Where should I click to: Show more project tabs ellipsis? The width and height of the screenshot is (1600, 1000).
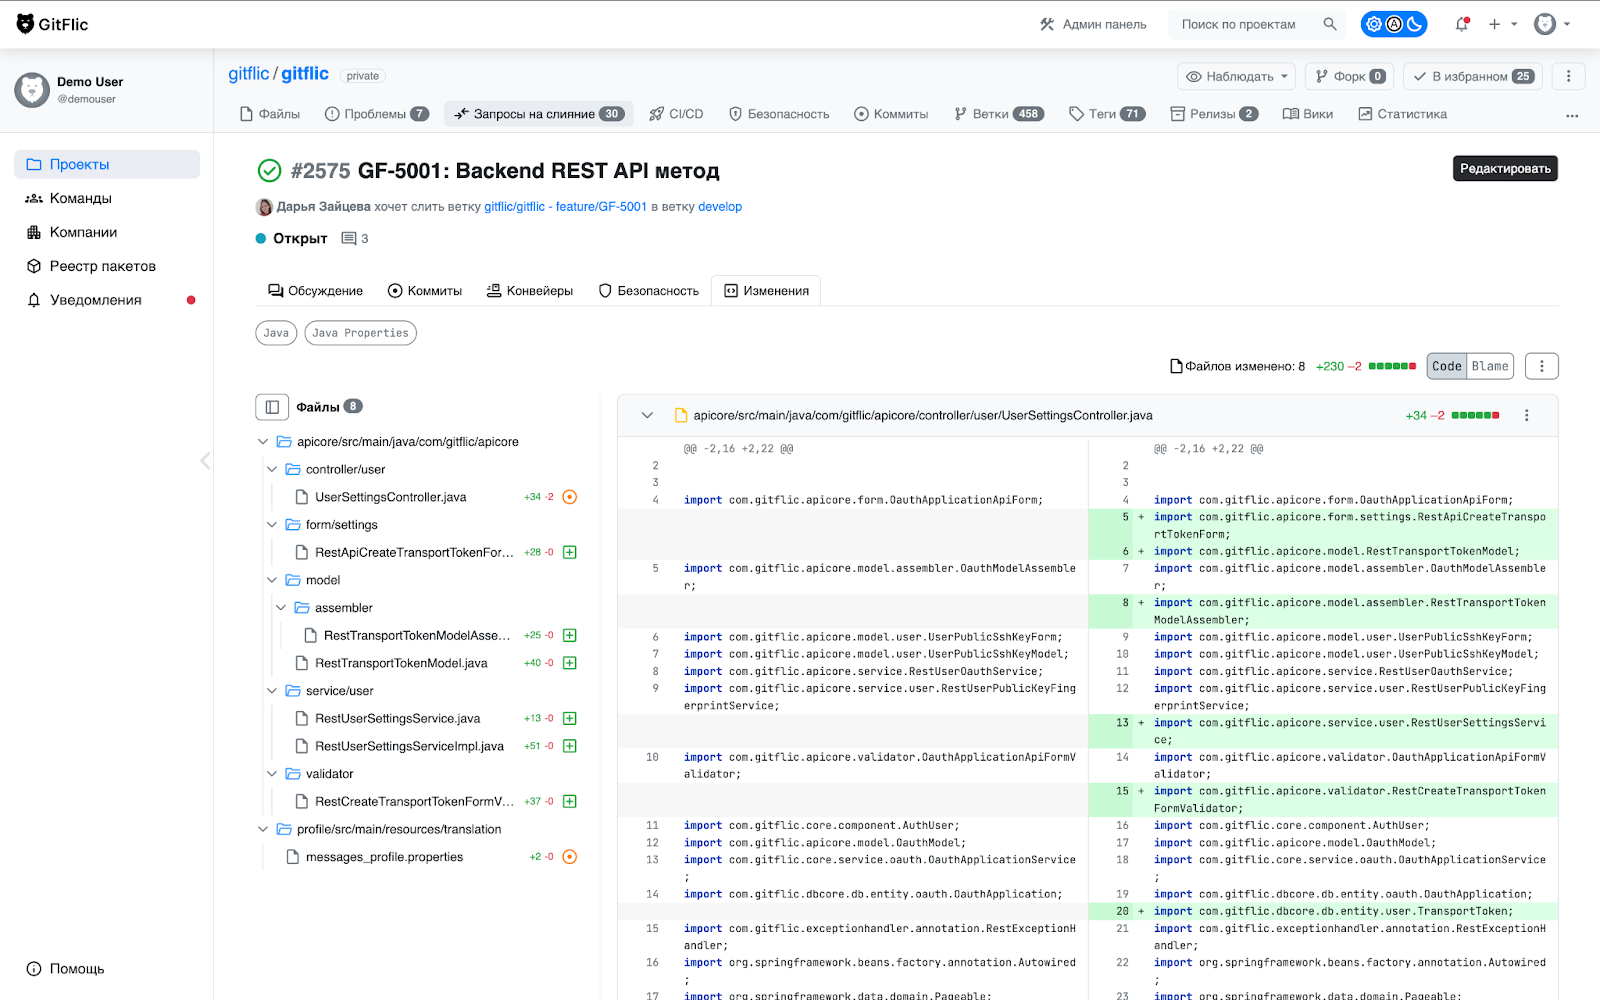pos(1572,115)
